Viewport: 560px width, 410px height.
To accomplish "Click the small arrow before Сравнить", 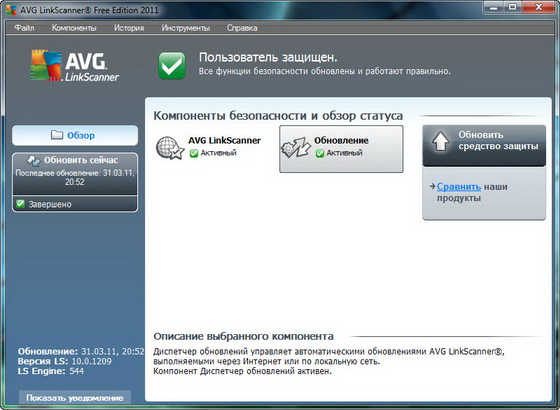I will 432,186.
